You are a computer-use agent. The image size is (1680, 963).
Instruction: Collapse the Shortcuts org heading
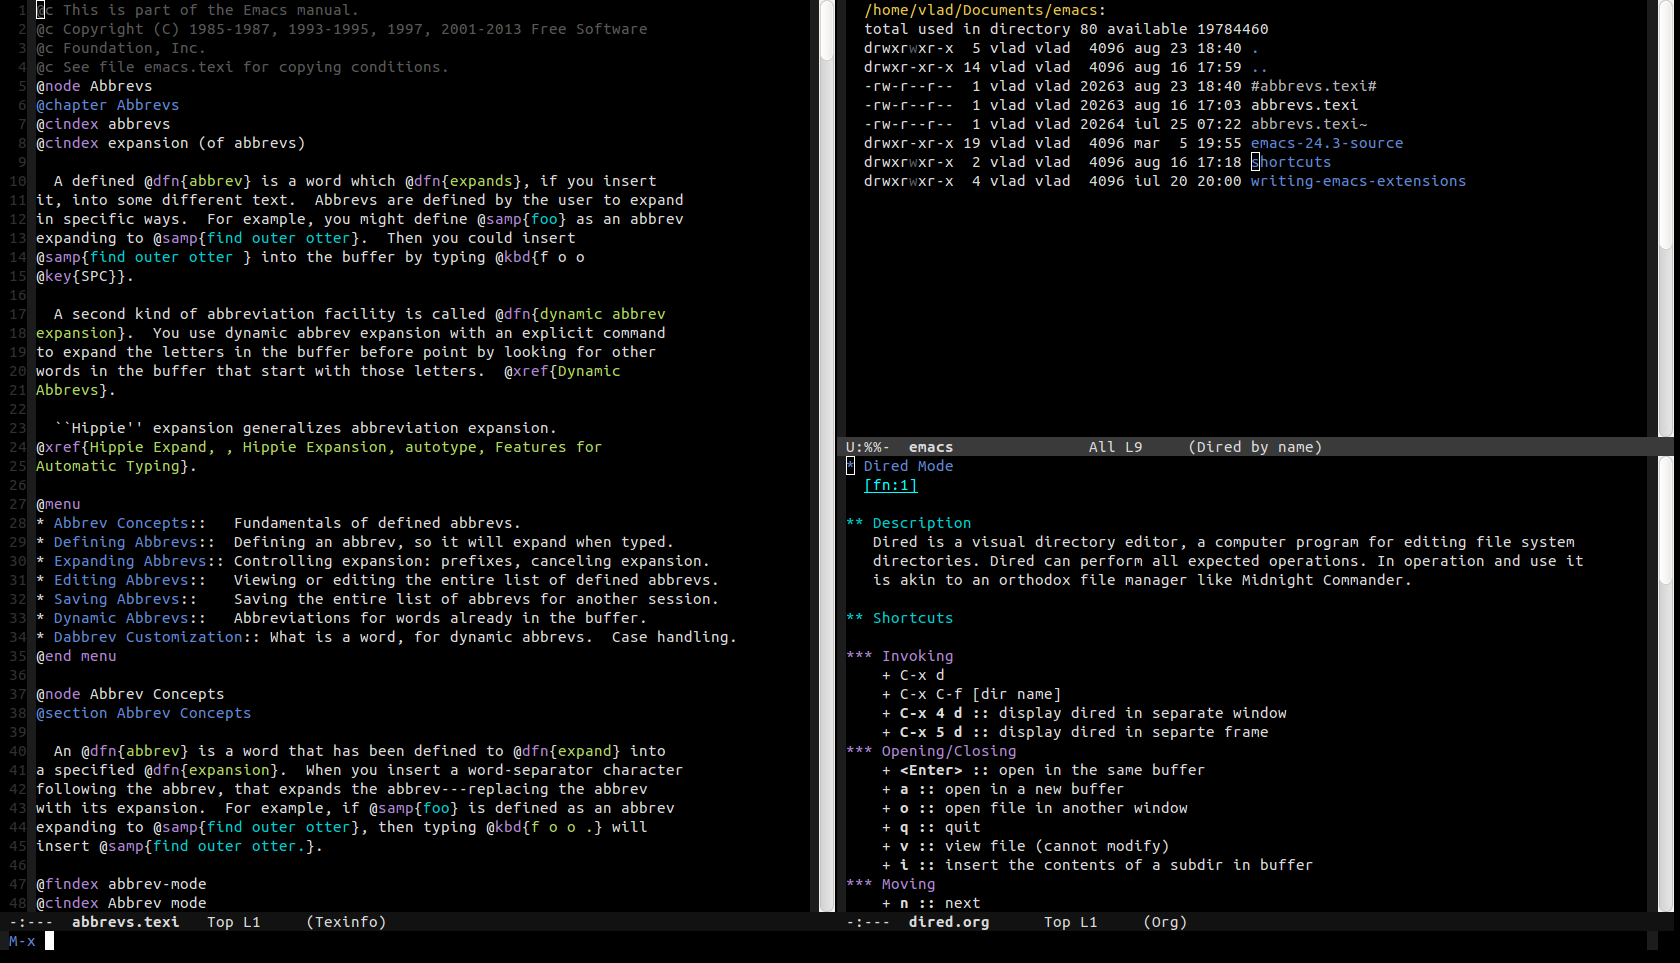coord(912,618)
